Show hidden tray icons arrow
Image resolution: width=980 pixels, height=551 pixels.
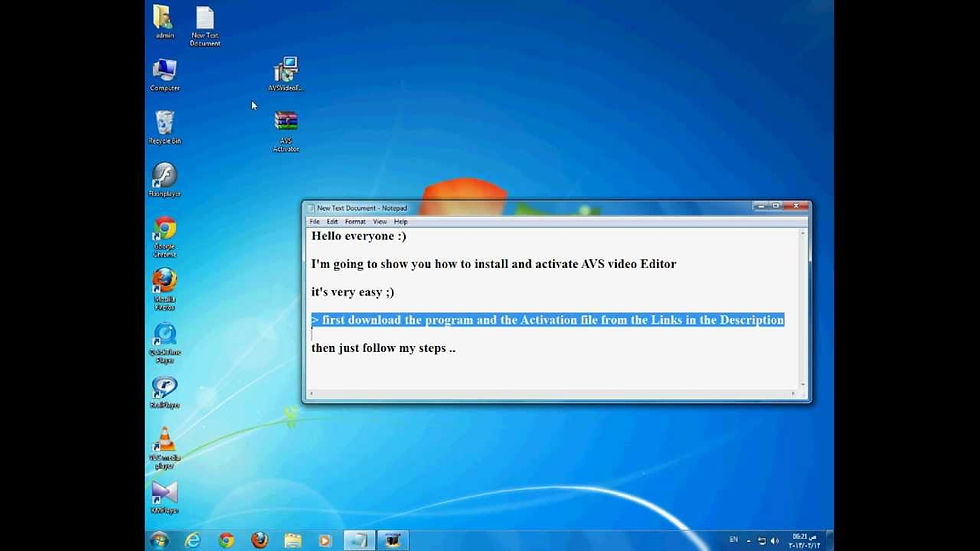tap(749, 541)
